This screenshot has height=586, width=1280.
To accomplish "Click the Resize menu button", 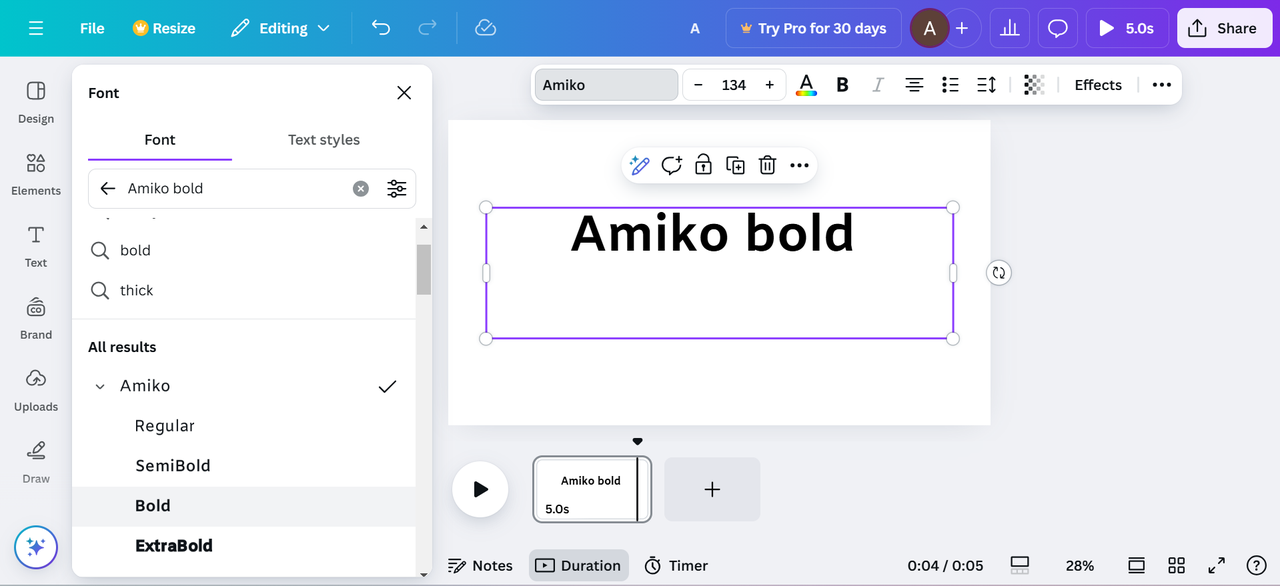I will 164,28.
